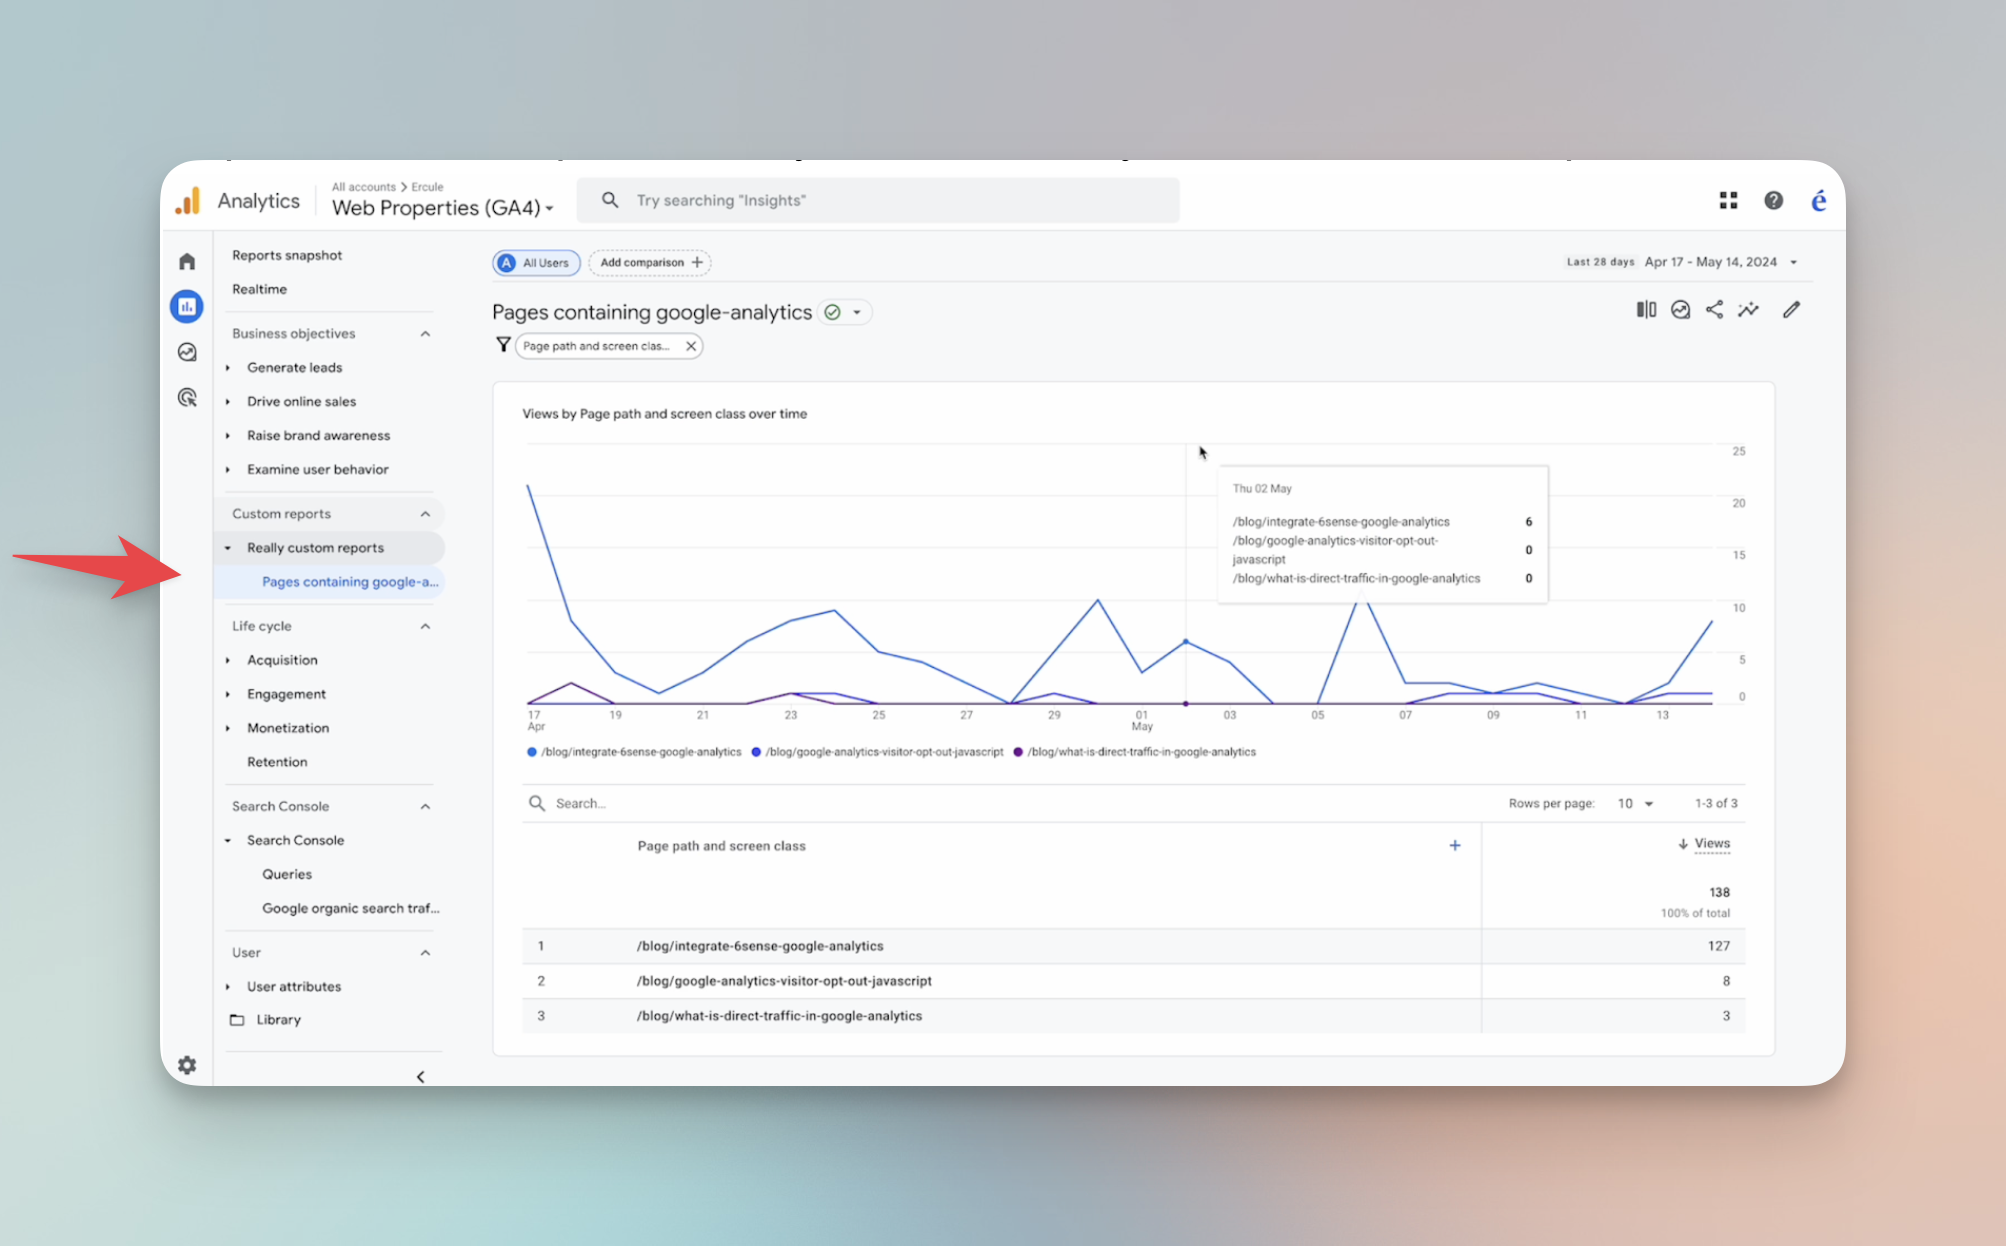Toggle /blog/what-is-direct-traffic legend swatch
The width and height of the screenshot is (2006, 1246).
[1018, 752]
